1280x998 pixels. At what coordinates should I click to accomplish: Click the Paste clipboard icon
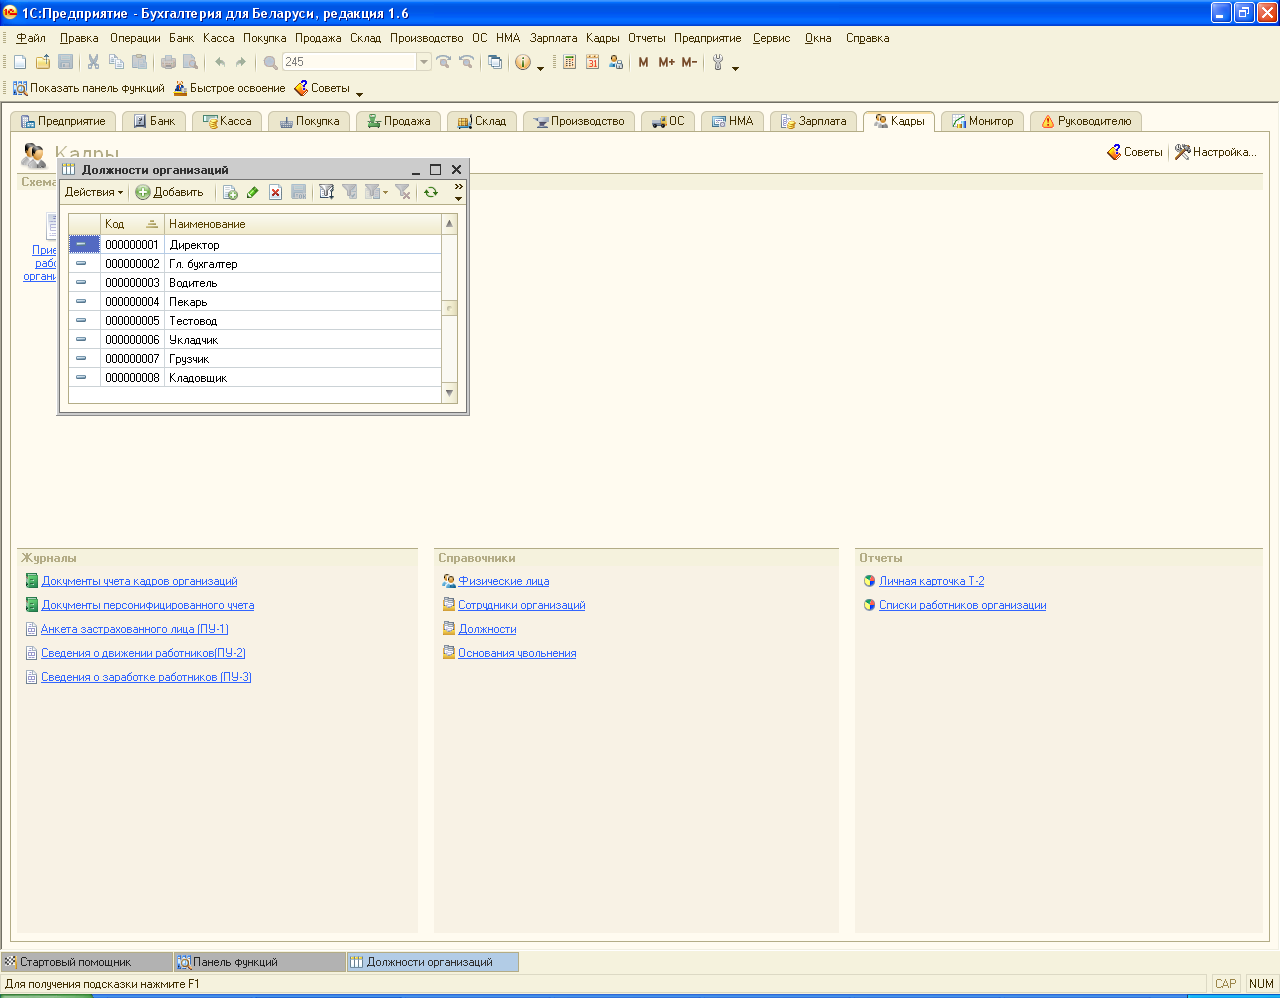(x=139, y=62)
